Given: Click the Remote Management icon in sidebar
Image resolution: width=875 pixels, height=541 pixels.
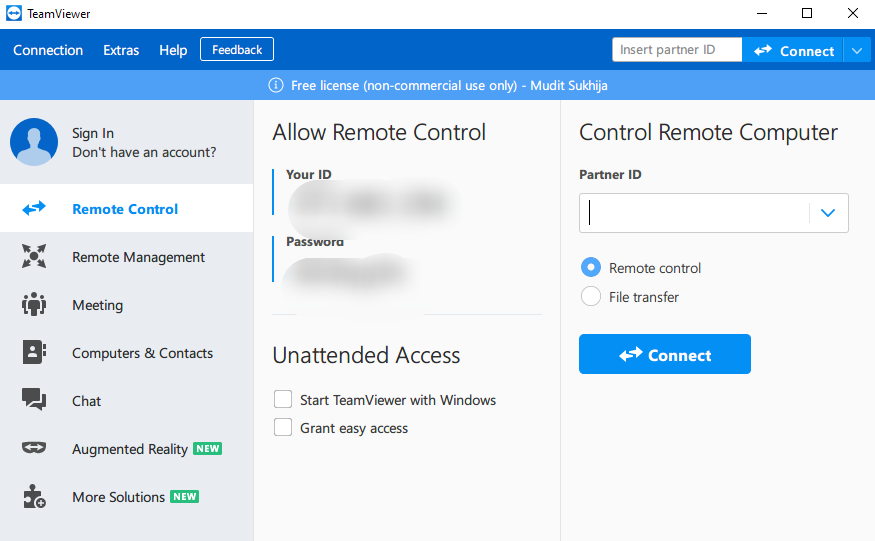Looking at the screenshot, I should 34,257.
